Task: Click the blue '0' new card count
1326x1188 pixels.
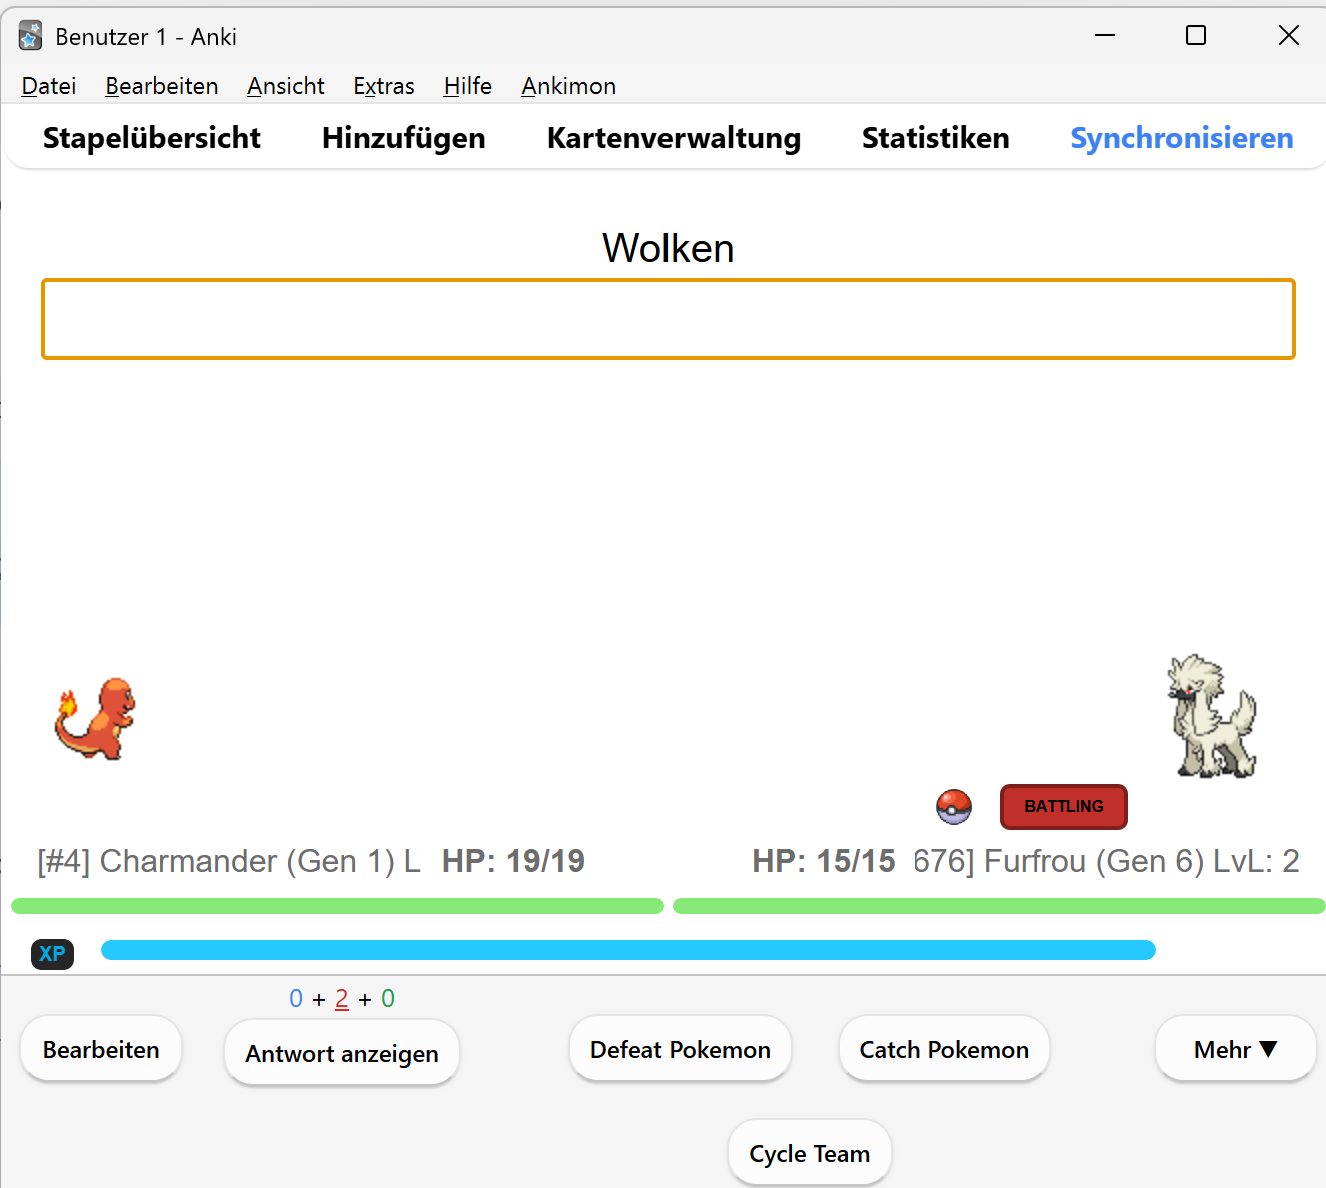Action: (296, 999)
